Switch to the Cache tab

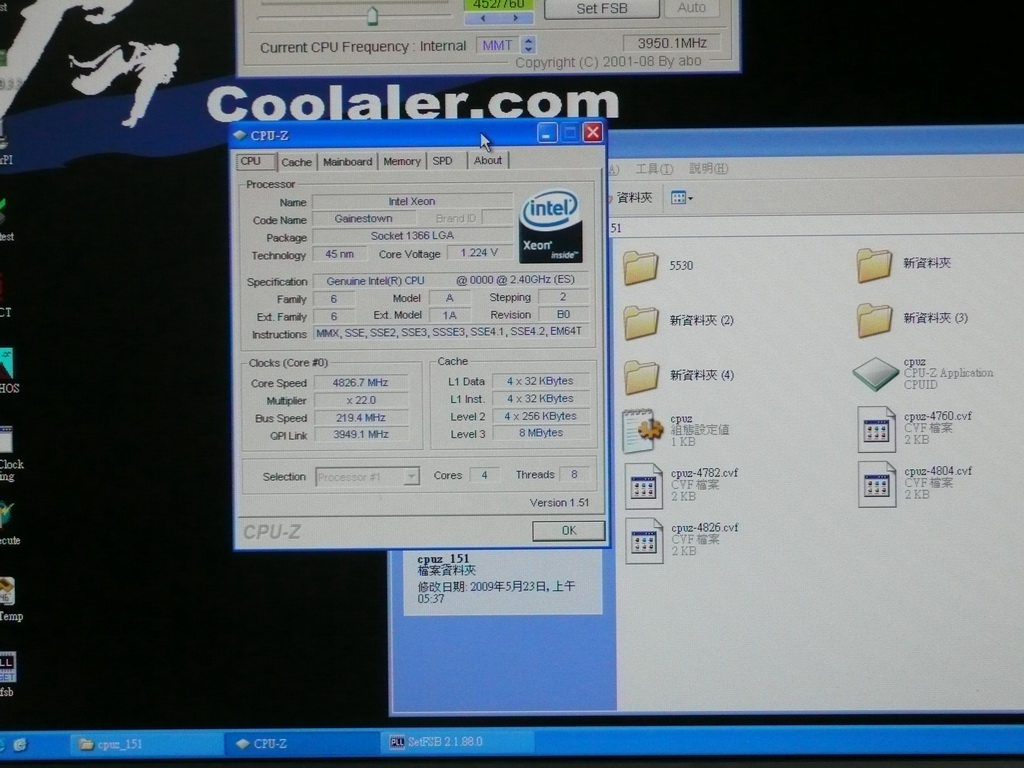pyautogui.click(x=296, y=161)
